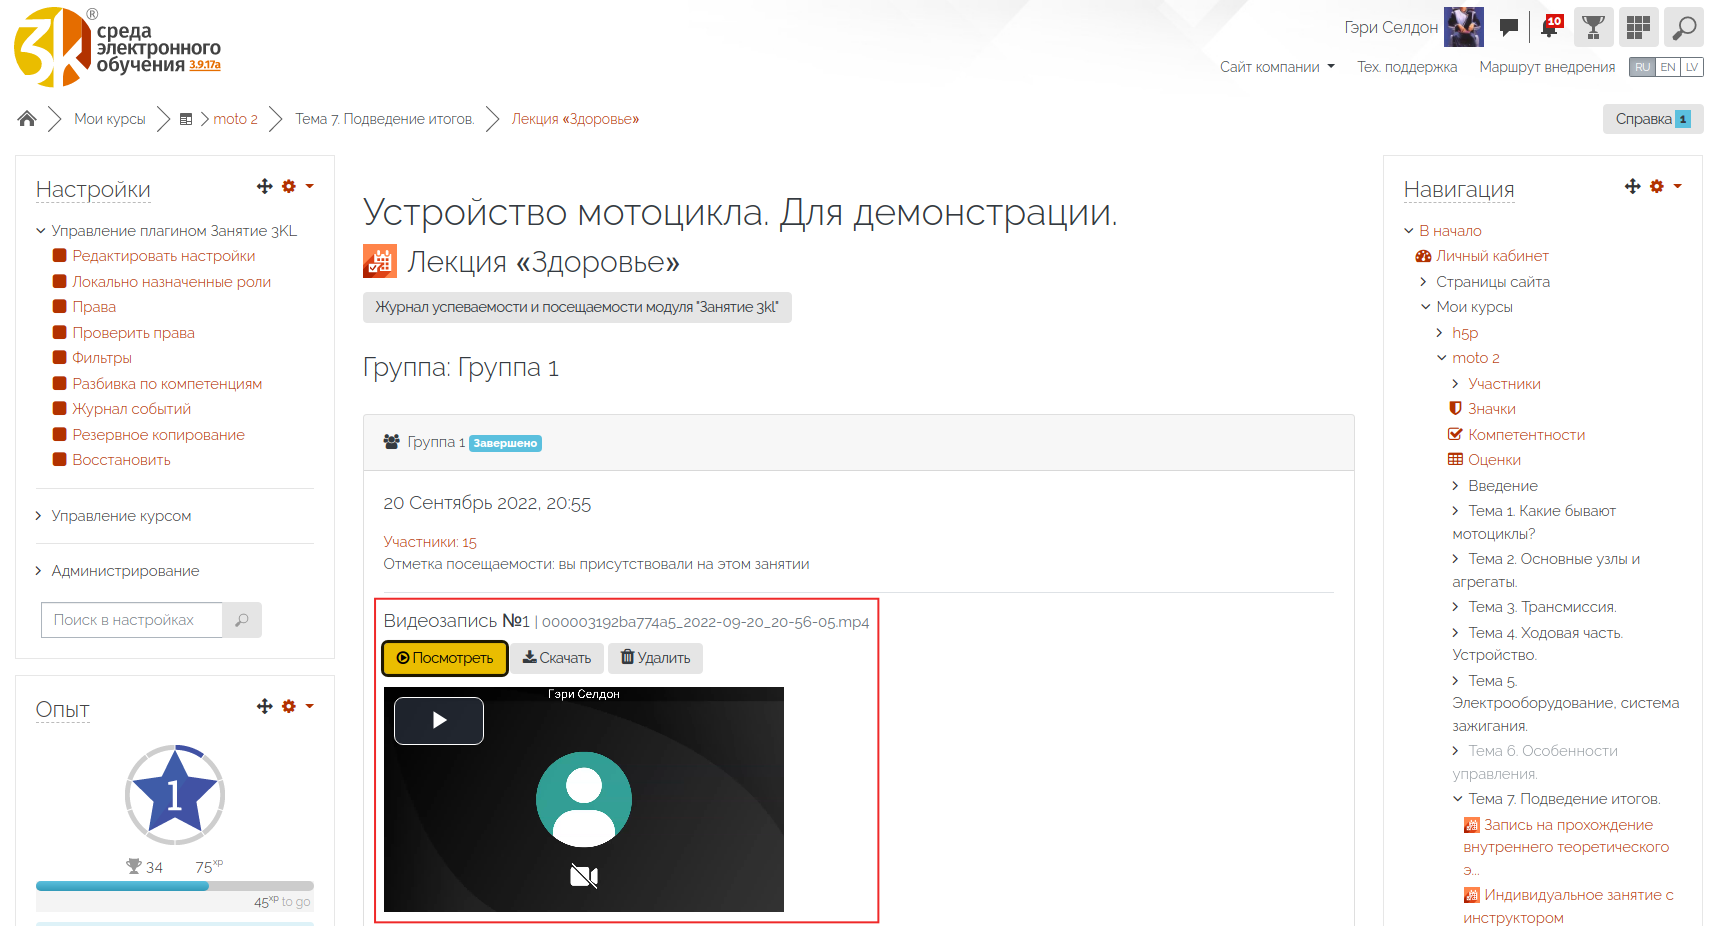Image resolution: width=1720 pixels, height=926 pixels.
Task: Switch the site language to EN
Action: click(1668, 67)
